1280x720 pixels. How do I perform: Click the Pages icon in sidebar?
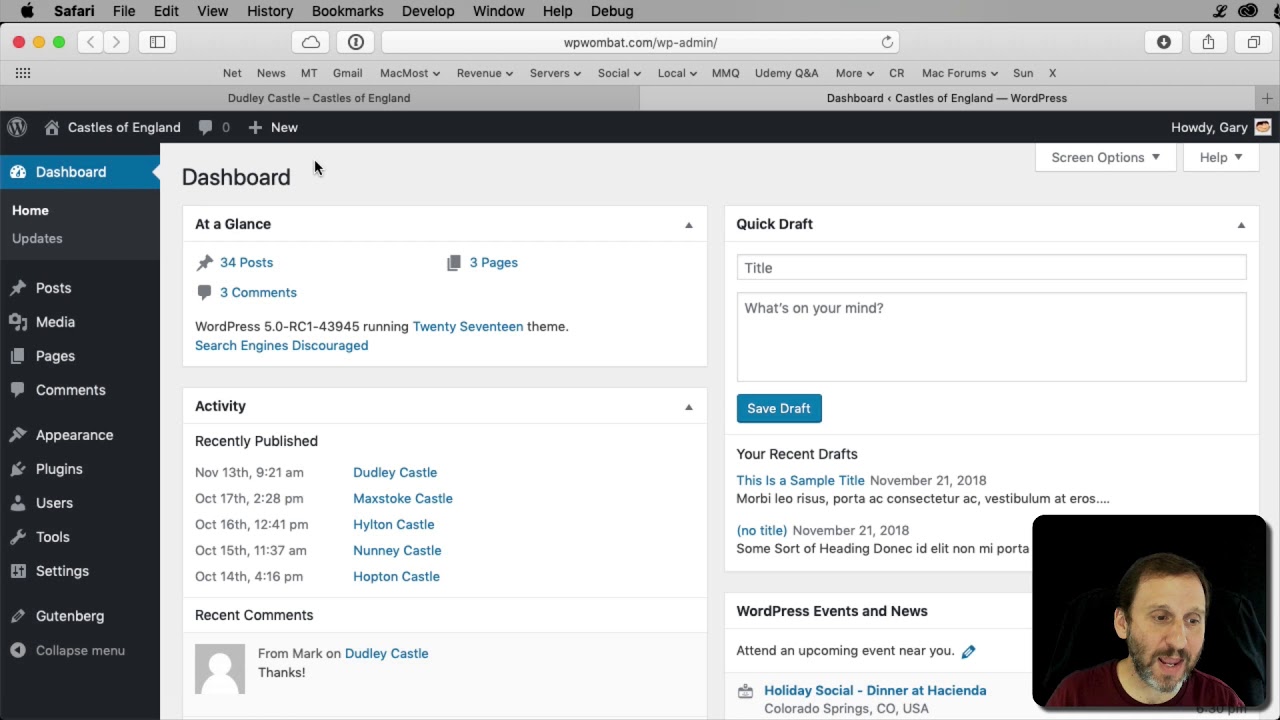point(18,356)
